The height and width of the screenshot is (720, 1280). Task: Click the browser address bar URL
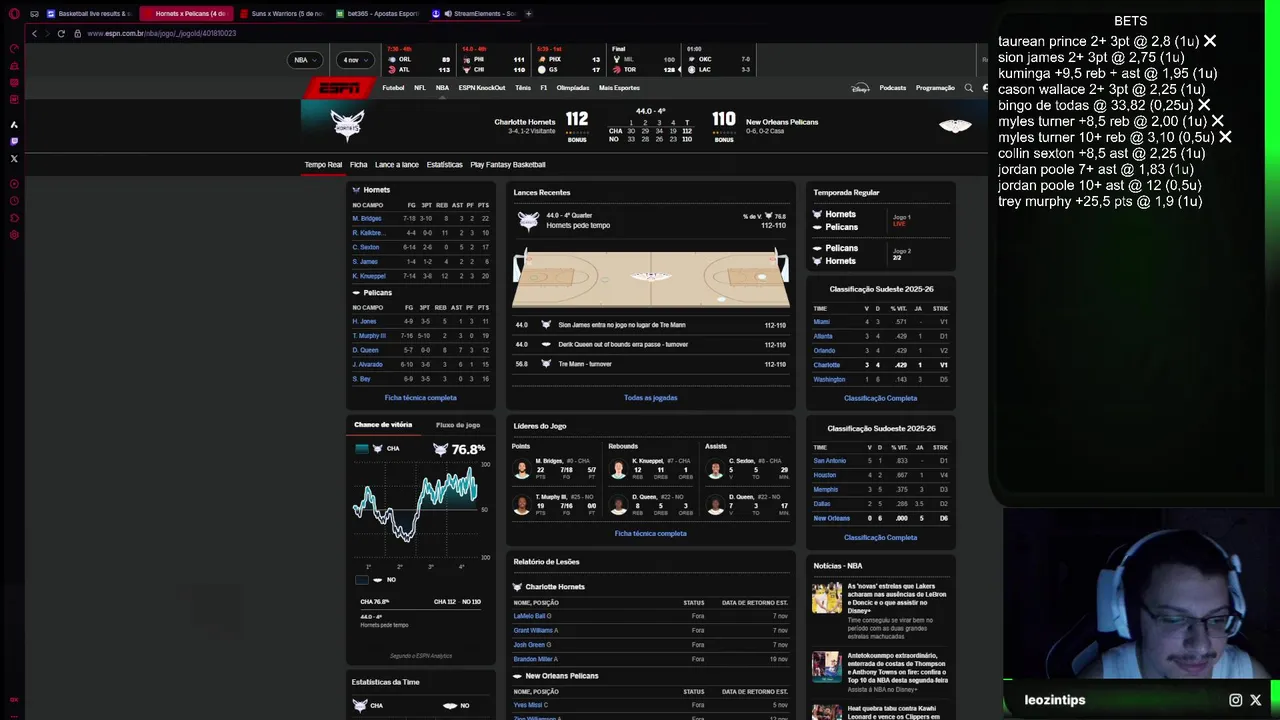(x=161, y=33)
